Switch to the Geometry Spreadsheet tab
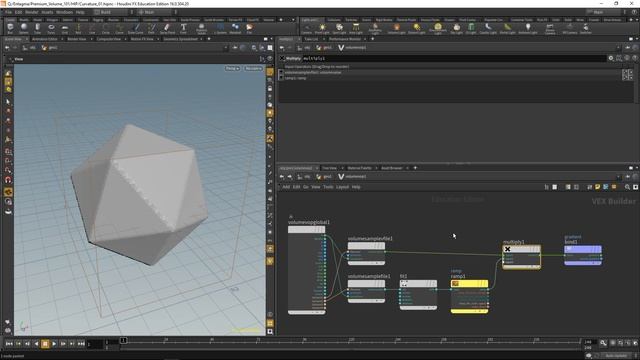Viewport: 640px width, 360px height. click(x=181, y=39)
